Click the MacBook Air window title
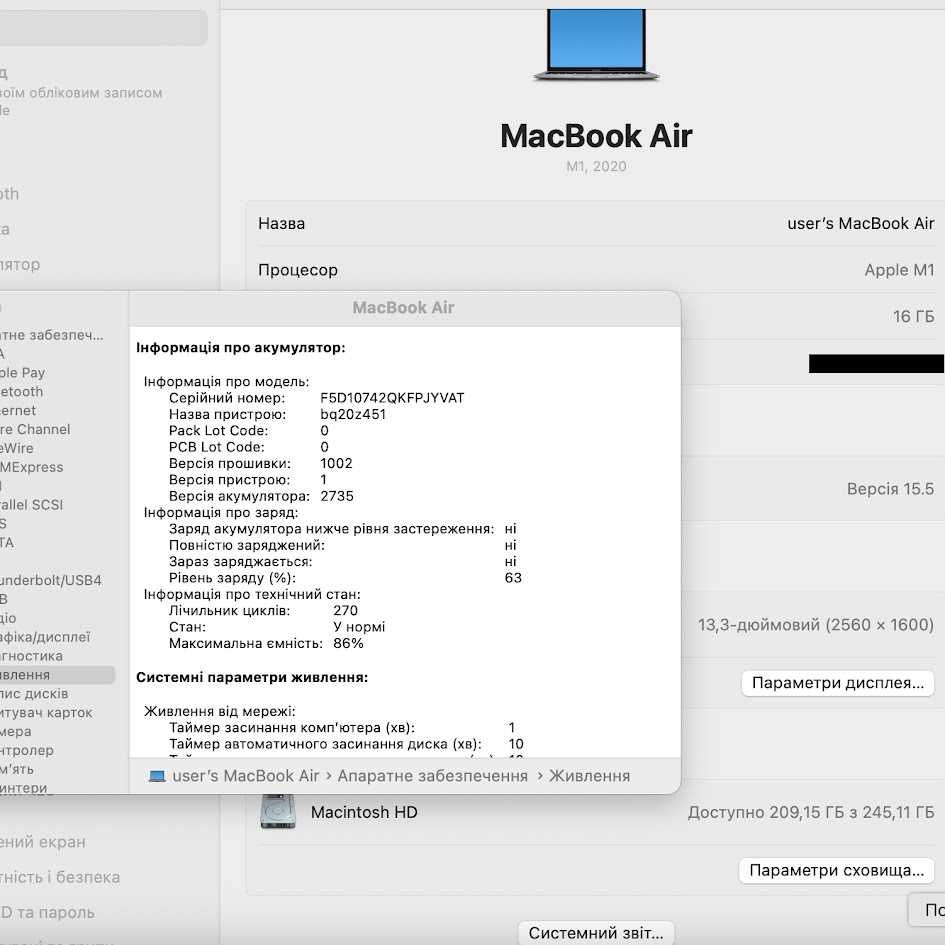Screen dimensions: 945x945 403,308
